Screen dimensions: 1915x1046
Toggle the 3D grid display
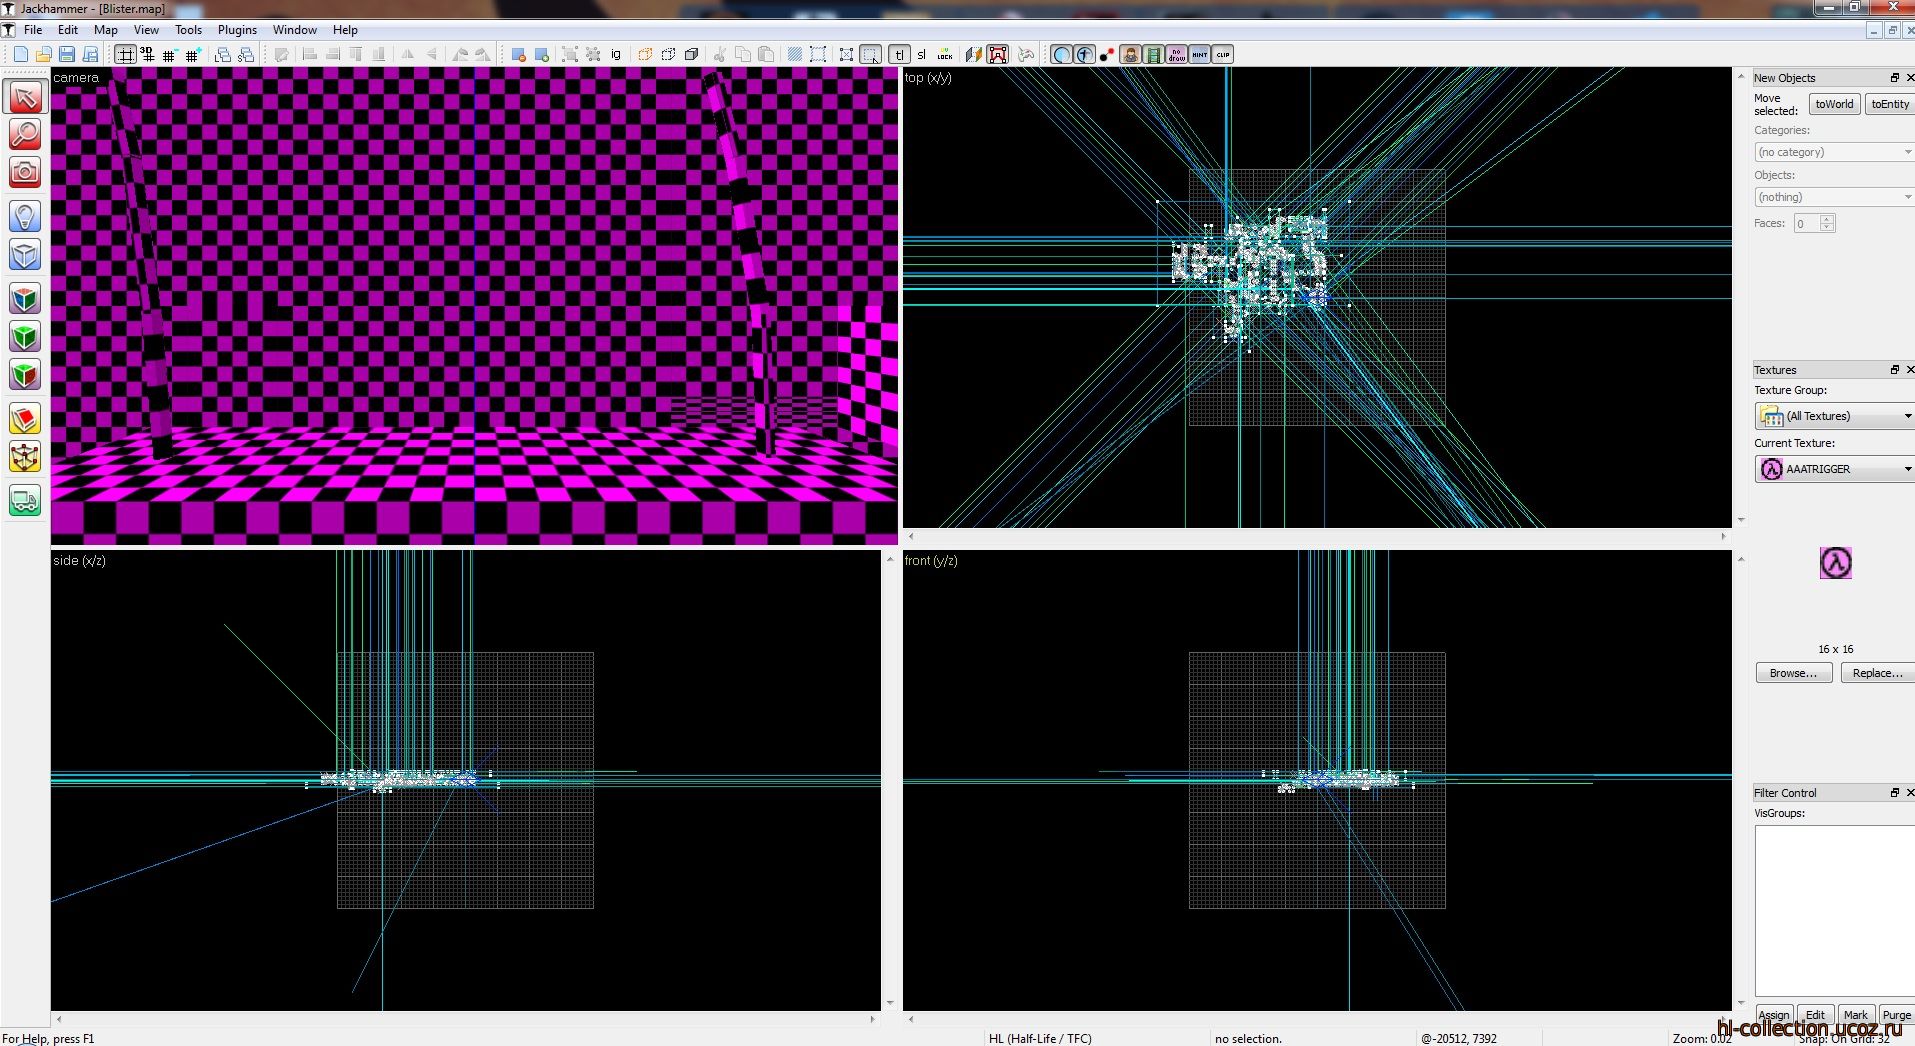[148, 54]
